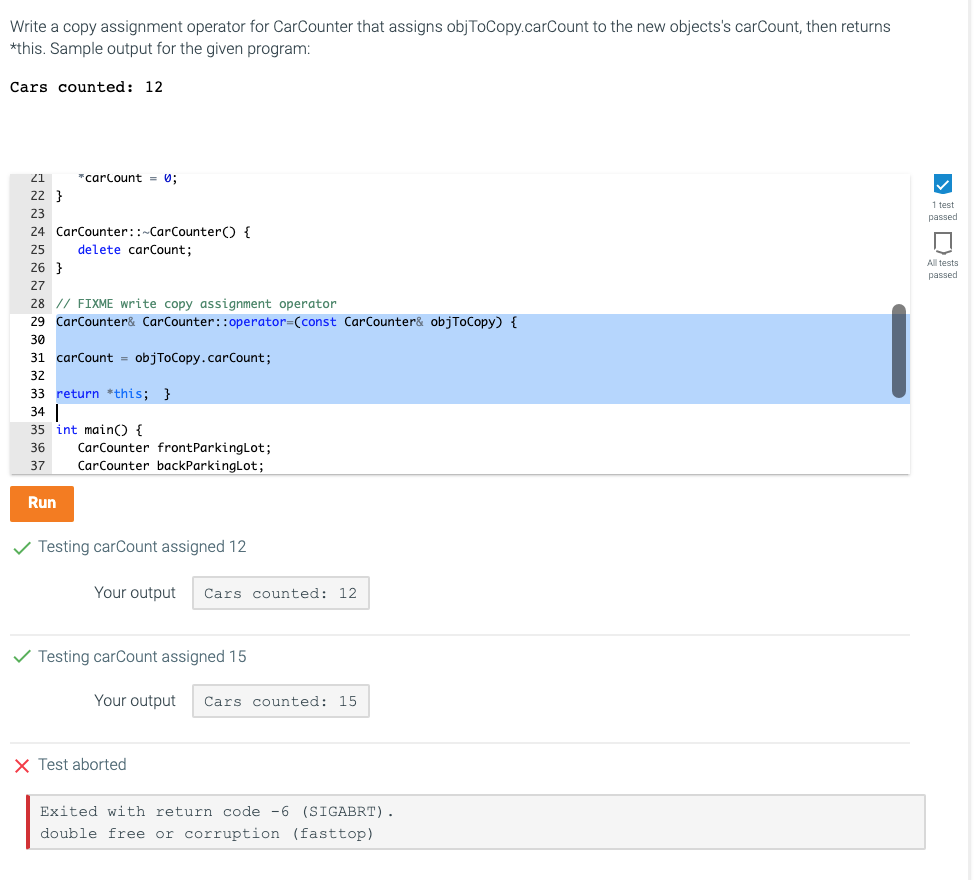Click the red X beside 'Test aborted'
Image resolution: width=978 pixels, height=880 pixels.
pos(22,765)
